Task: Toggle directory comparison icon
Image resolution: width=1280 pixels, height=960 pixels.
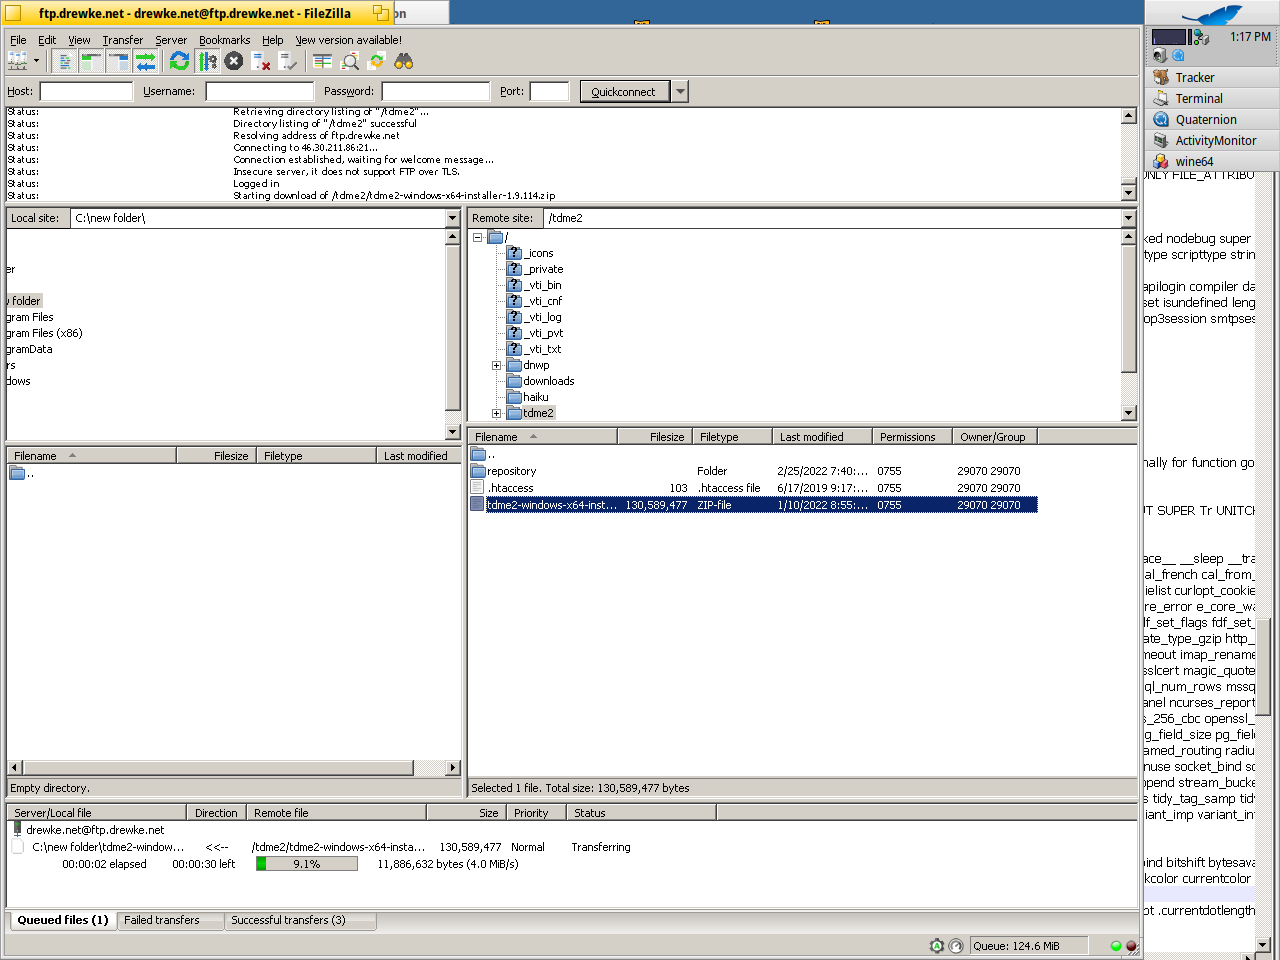Action: tap(350, 61)
